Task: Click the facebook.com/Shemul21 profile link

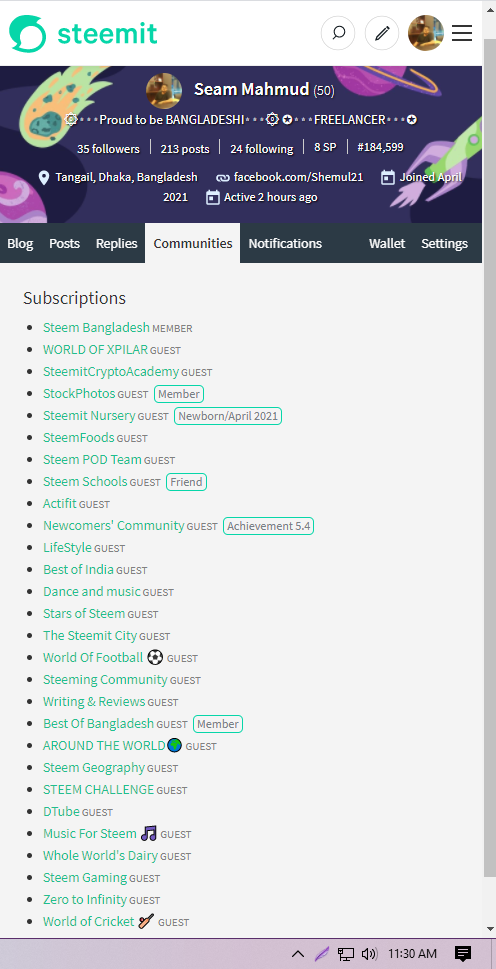Action: [298, 177]
